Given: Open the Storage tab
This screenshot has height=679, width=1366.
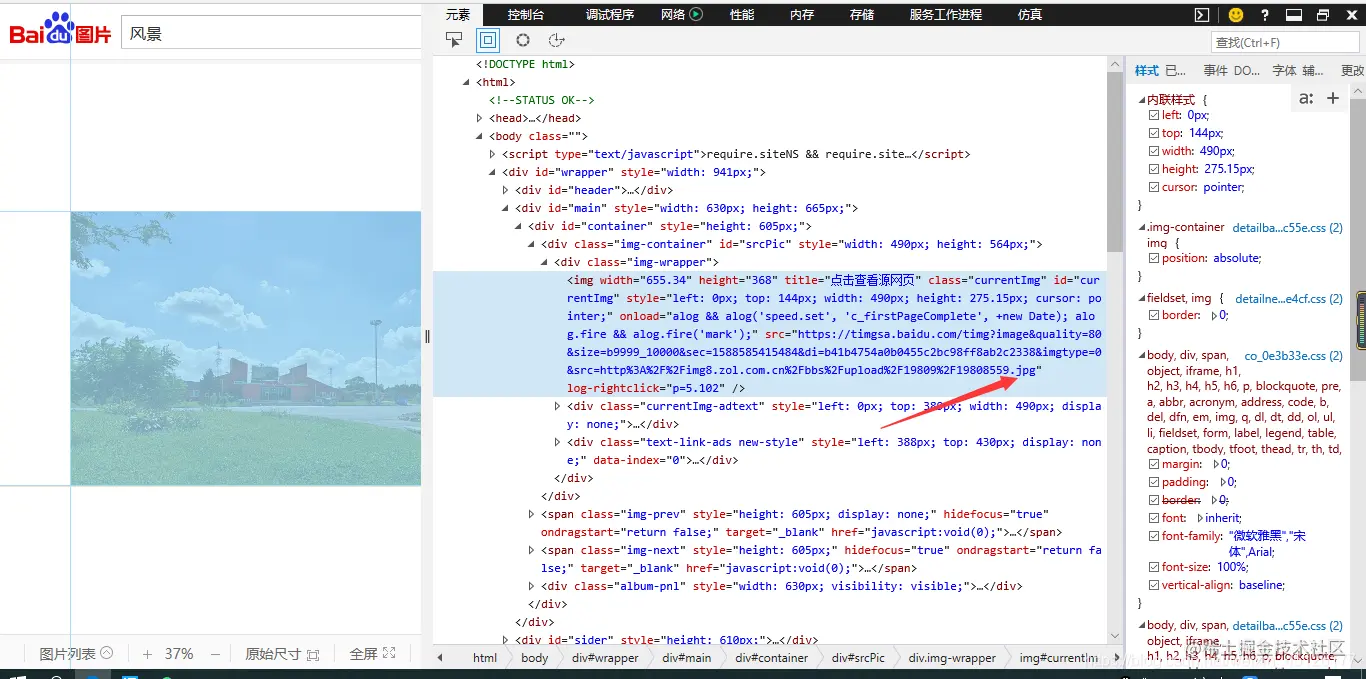Looking at the screenshot, I should tap(862, 14).
